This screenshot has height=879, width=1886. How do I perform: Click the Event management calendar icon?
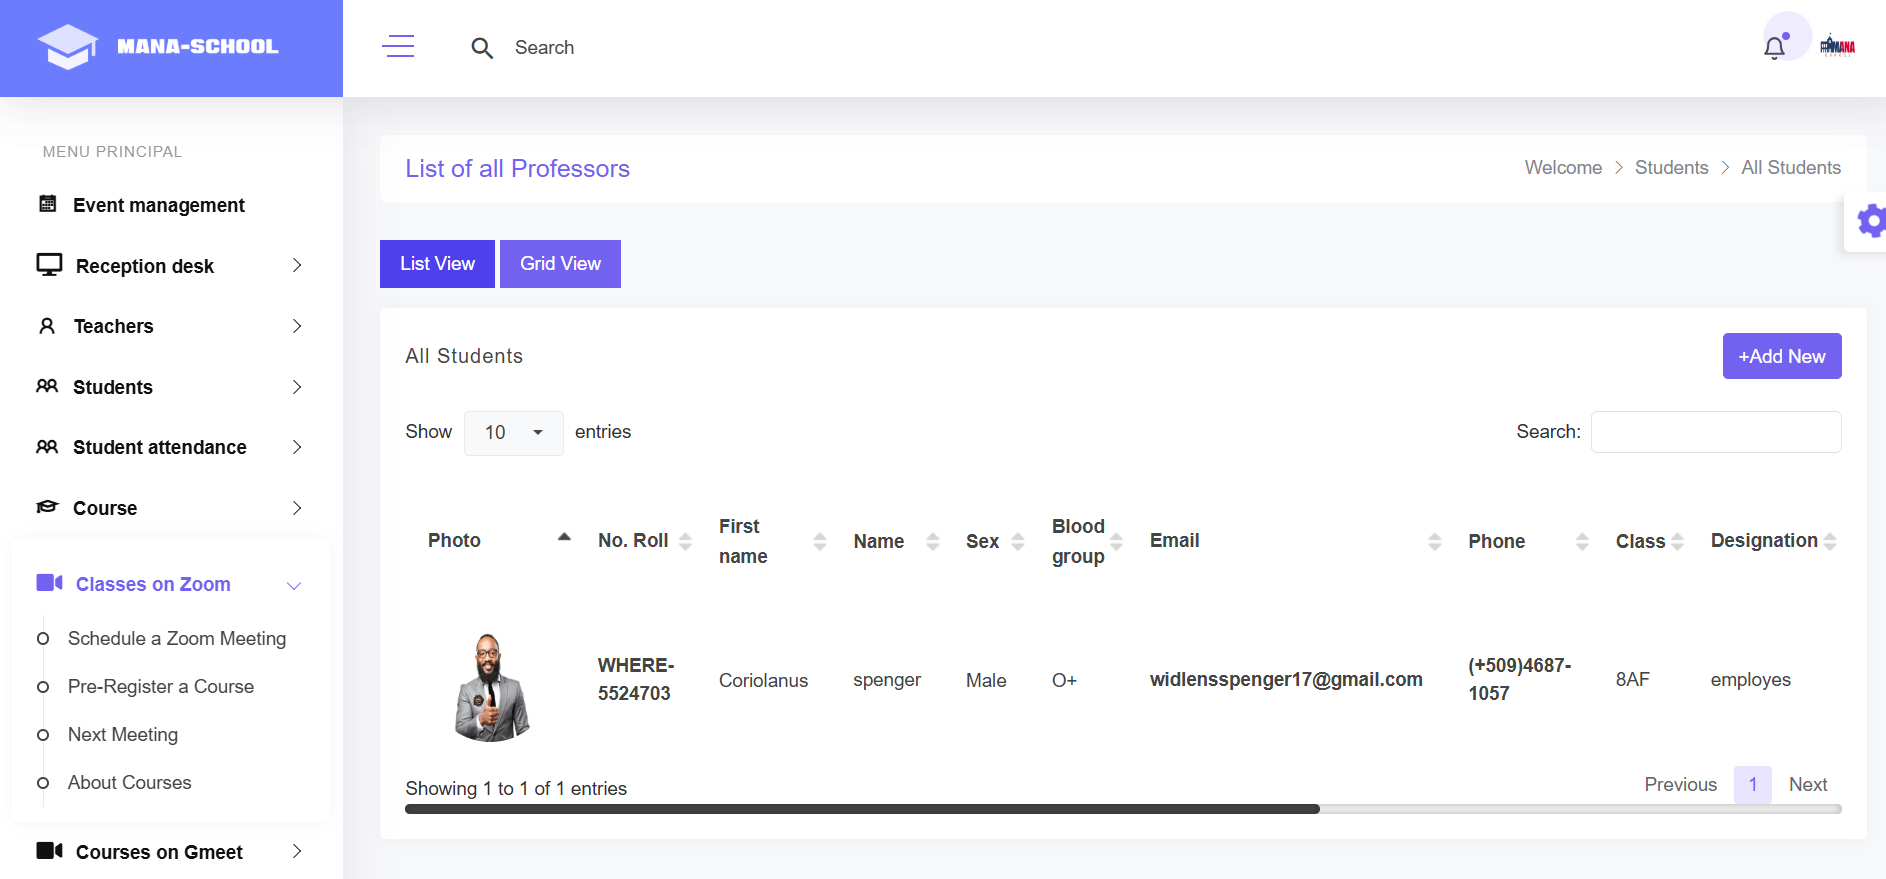47,204
